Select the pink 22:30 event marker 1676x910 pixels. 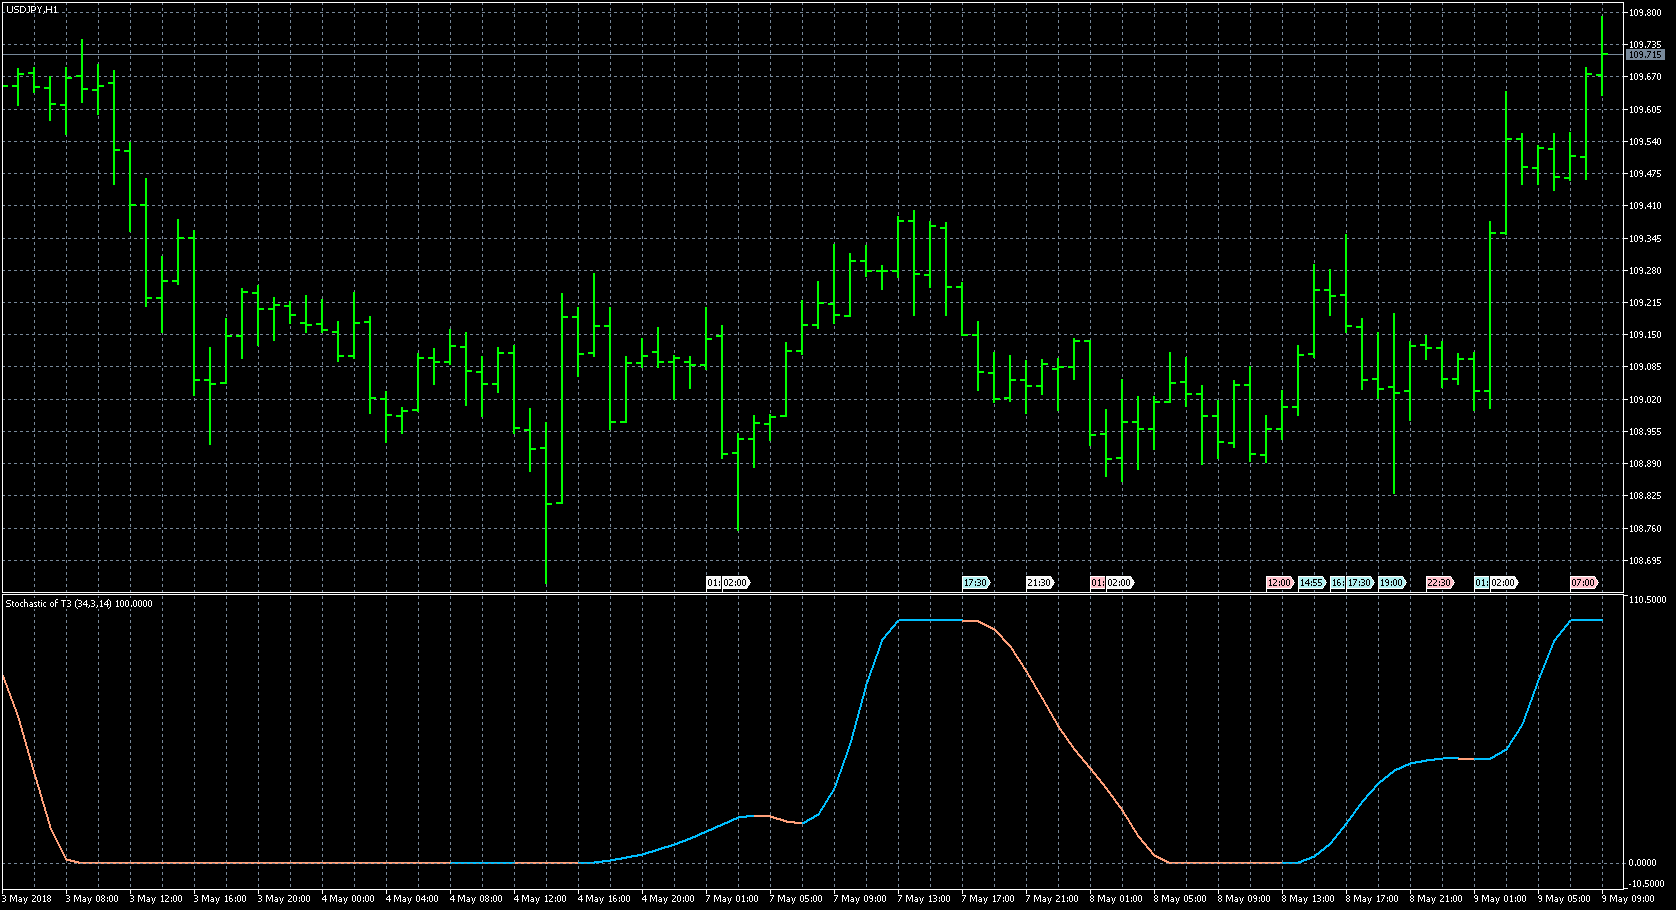tap(1439, 583)
